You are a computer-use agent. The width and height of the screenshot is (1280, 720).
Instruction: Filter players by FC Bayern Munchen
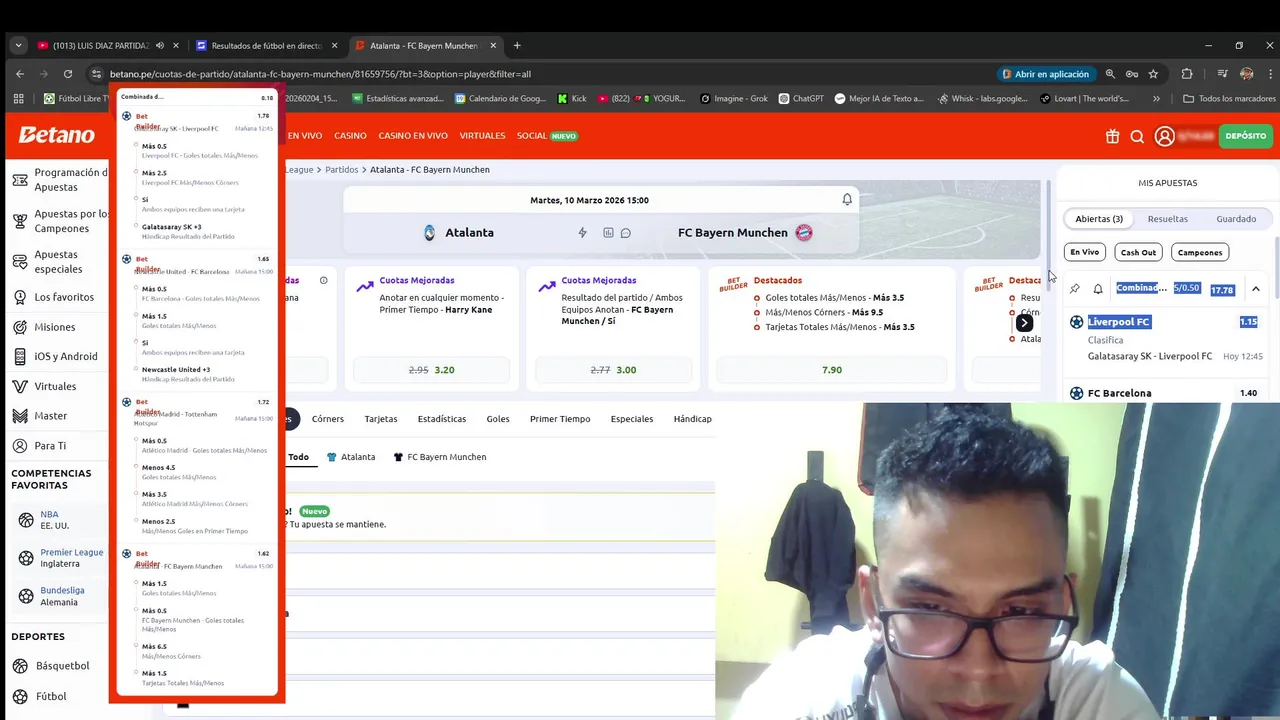(439, 457)
